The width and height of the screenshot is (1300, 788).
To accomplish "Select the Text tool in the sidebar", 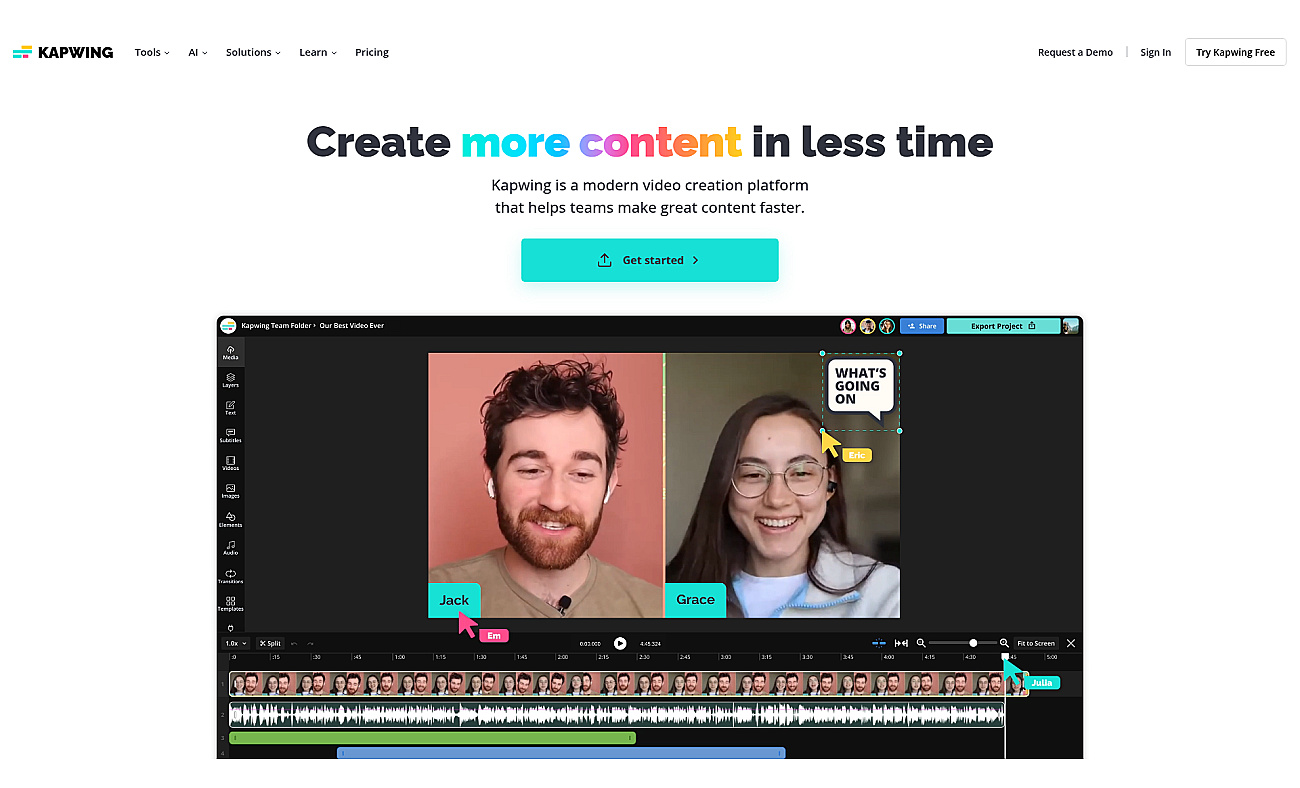I will [x=230, y=408].
